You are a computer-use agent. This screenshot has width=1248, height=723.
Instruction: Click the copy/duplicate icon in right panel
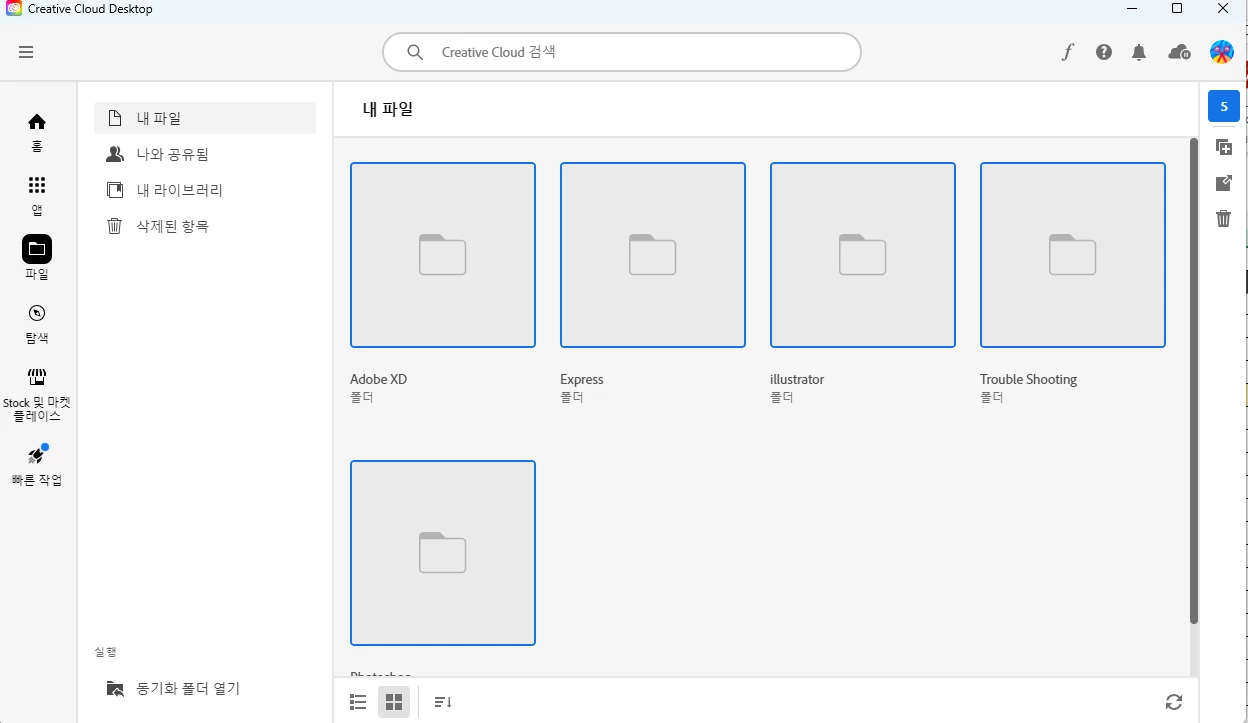[1224, 147]
